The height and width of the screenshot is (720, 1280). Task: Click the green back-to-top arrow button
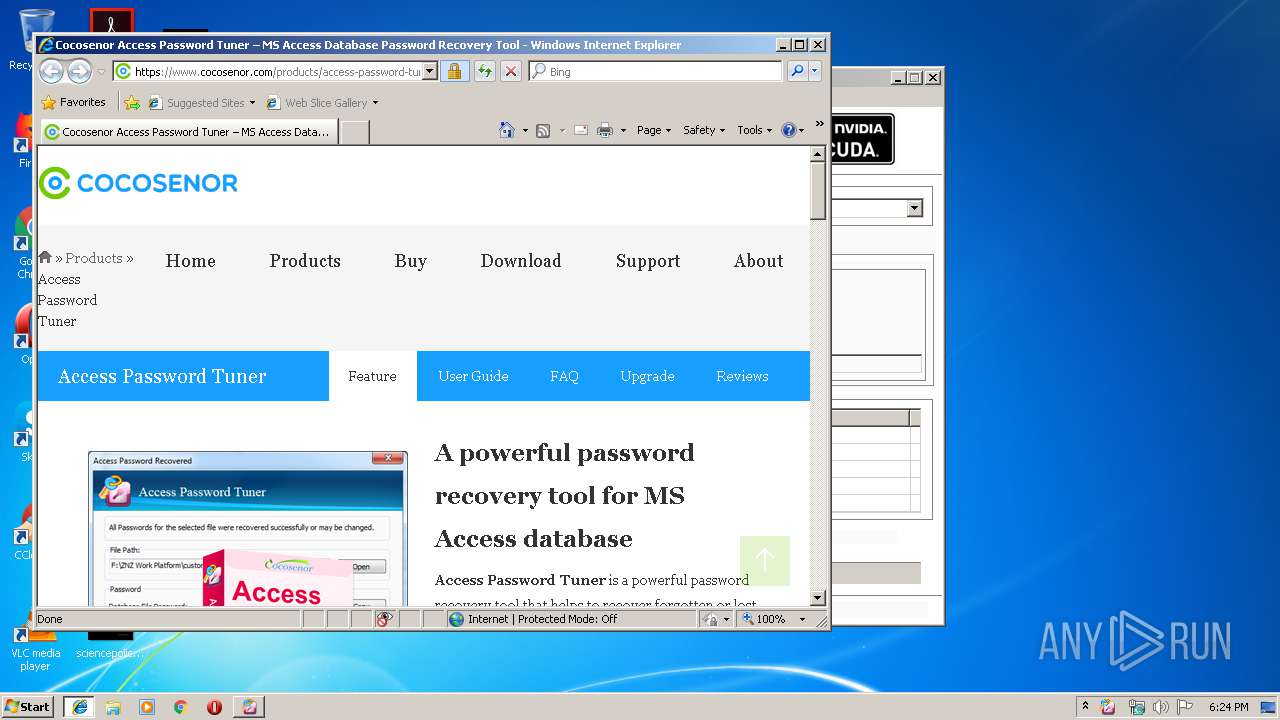click(765, 560)
